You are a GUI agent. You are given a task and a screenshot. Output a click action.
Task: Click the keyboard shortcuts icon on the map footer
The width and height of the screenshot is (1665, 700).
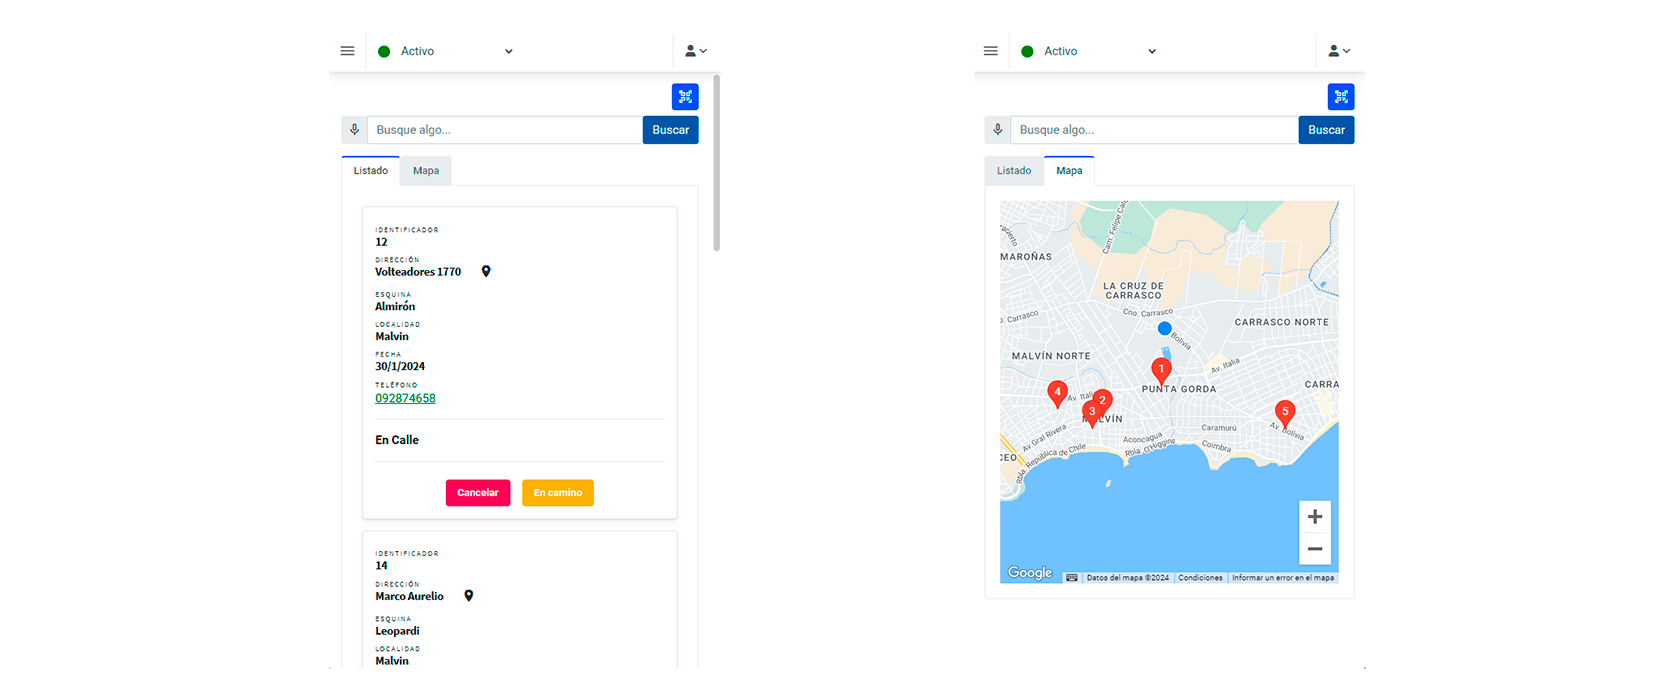1072,577
